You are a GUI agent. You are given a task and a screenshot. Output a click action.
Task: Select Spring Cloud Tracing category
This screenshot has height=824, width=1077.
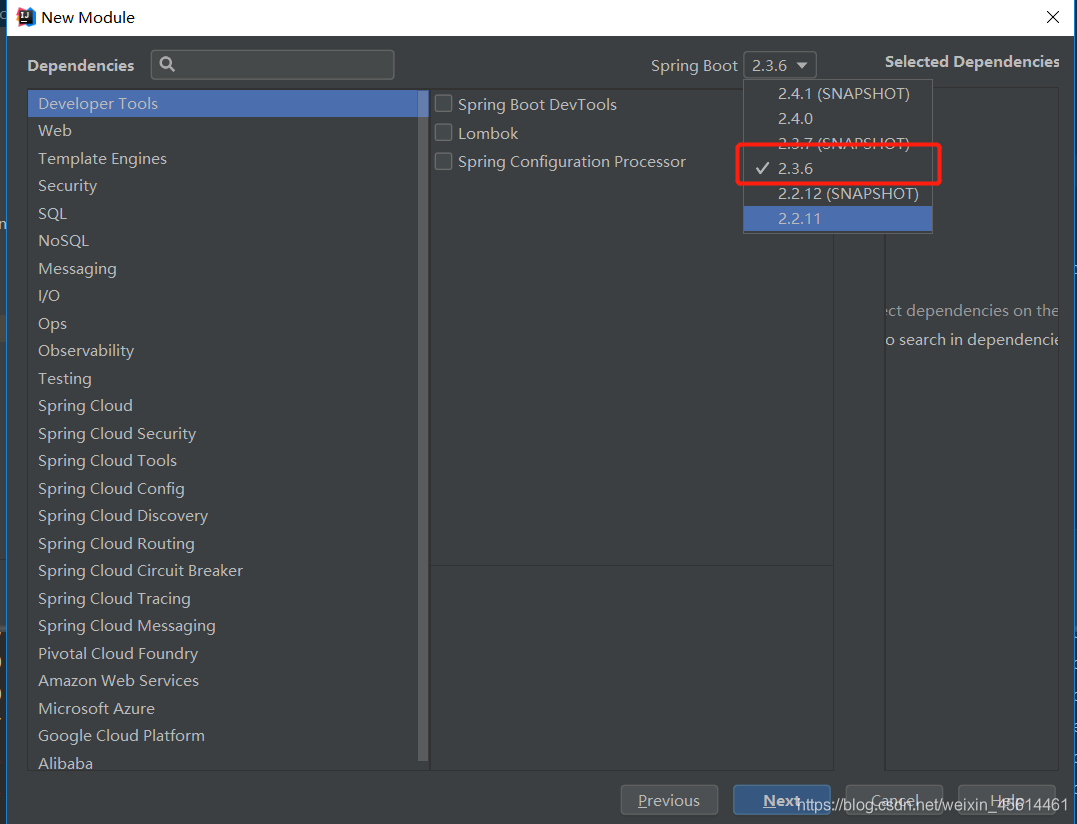point(223,598)
